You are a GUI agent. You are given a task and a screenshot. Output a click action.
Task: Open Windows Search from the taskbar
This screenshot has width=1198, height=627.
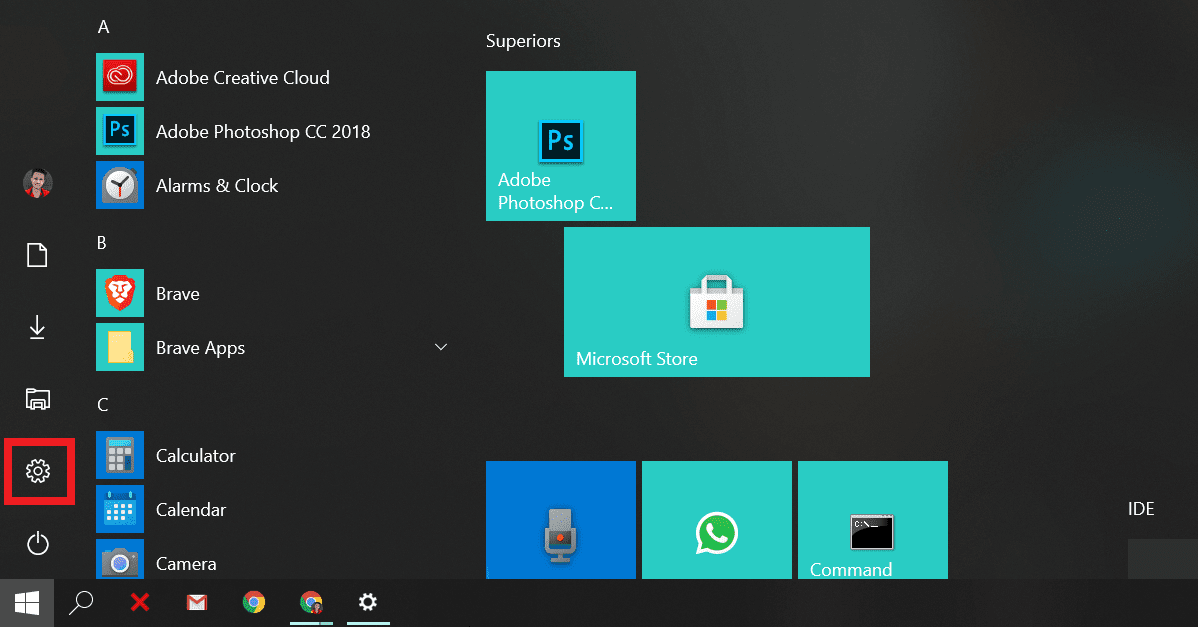pyautogui.click(x=81, y=602)
